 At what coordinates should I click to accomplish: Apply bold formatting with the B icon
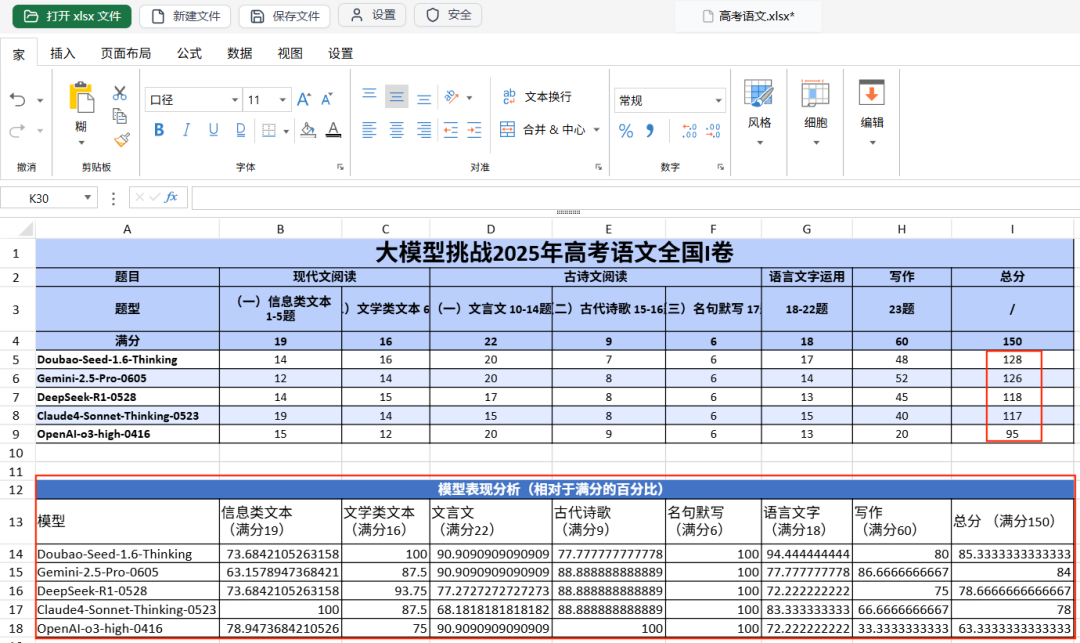[159, 130]
